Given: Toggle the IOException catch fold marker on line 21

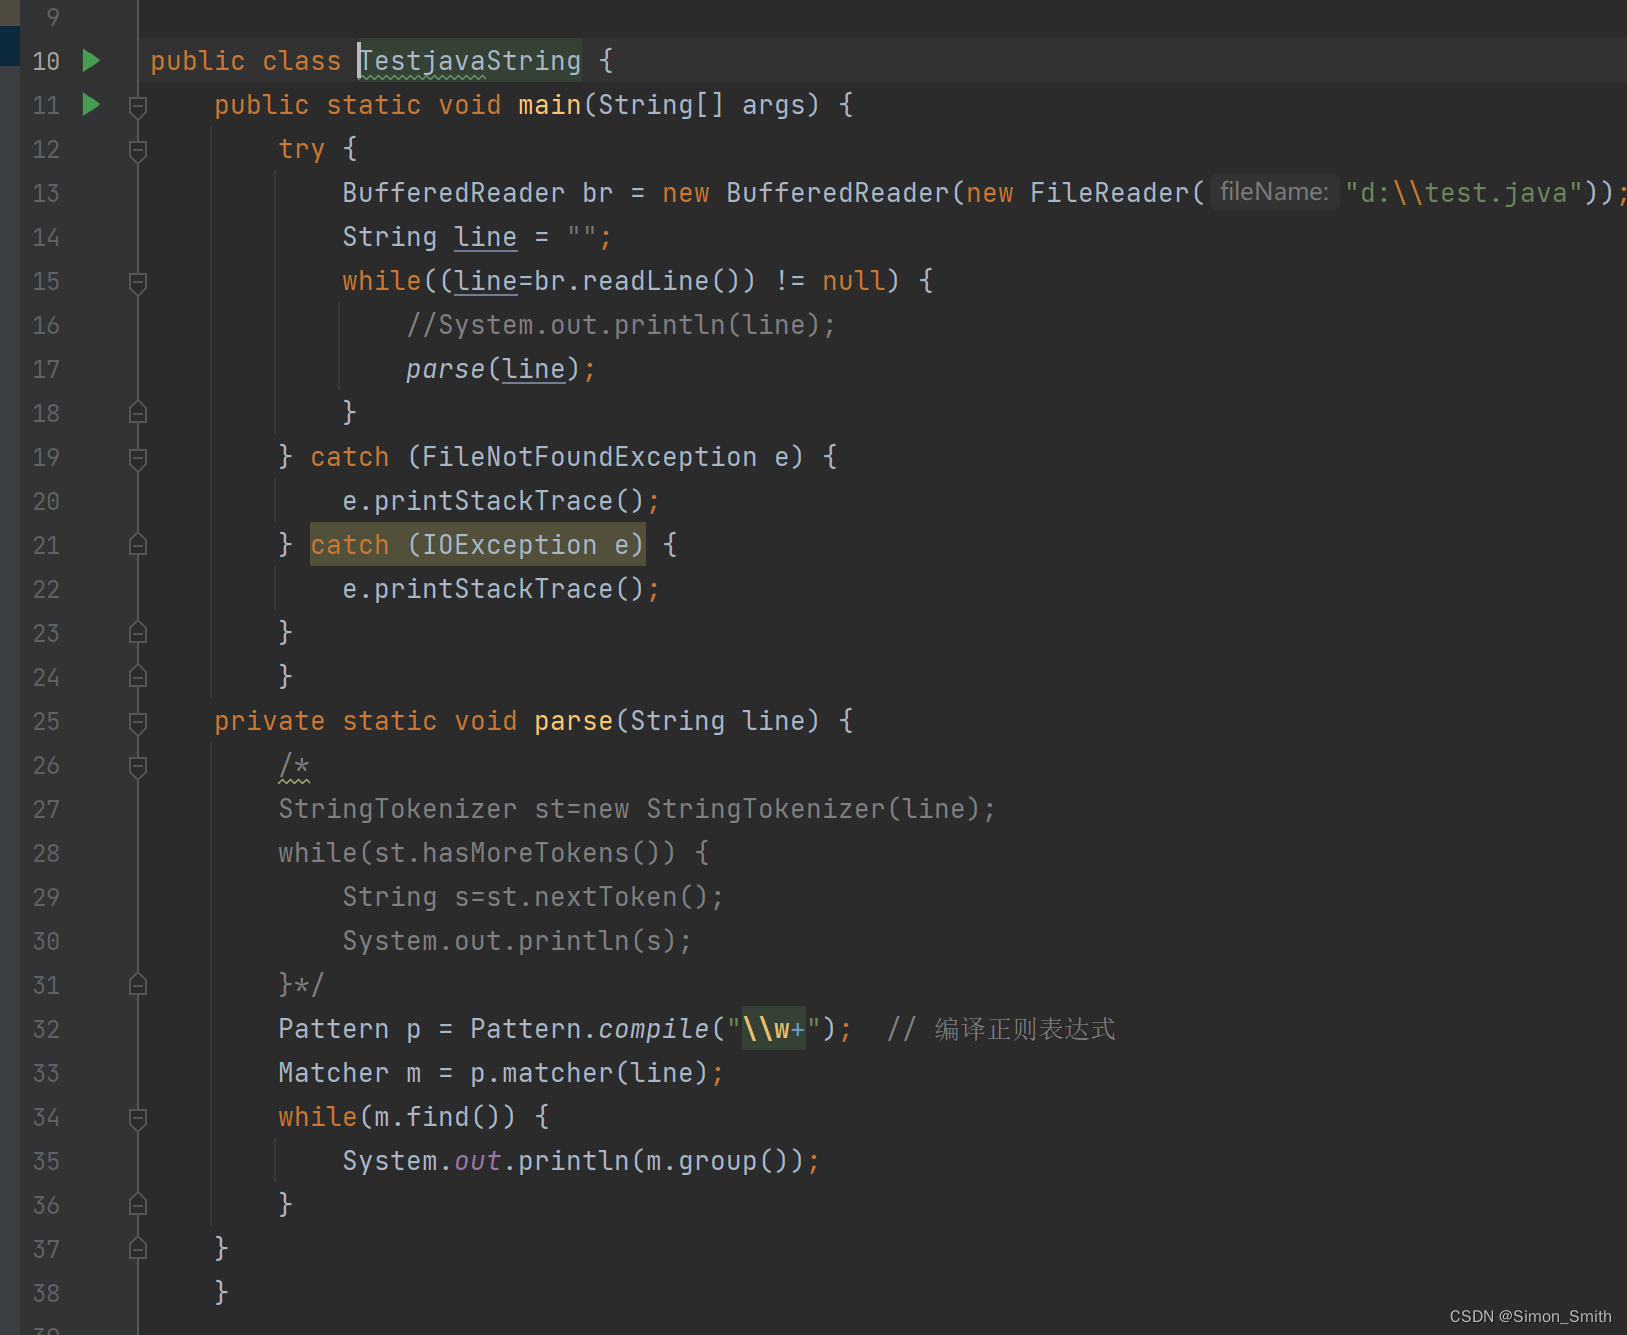Looking at the screenshot, I should [138, 545].
